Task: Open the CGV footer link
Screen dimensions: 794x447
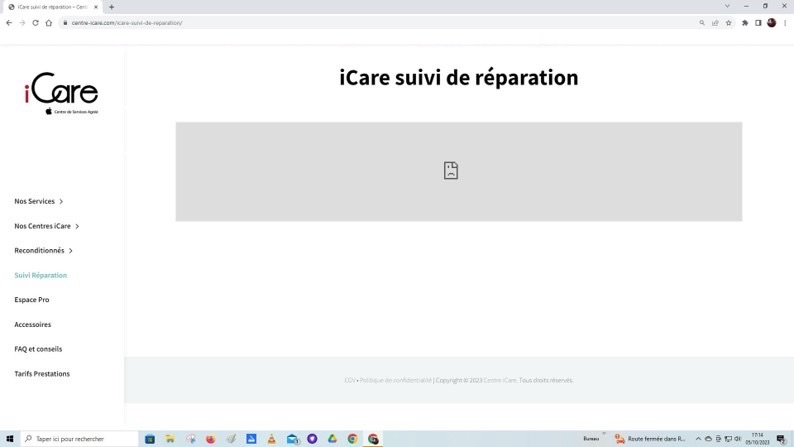Action: [x=349, y=380]
